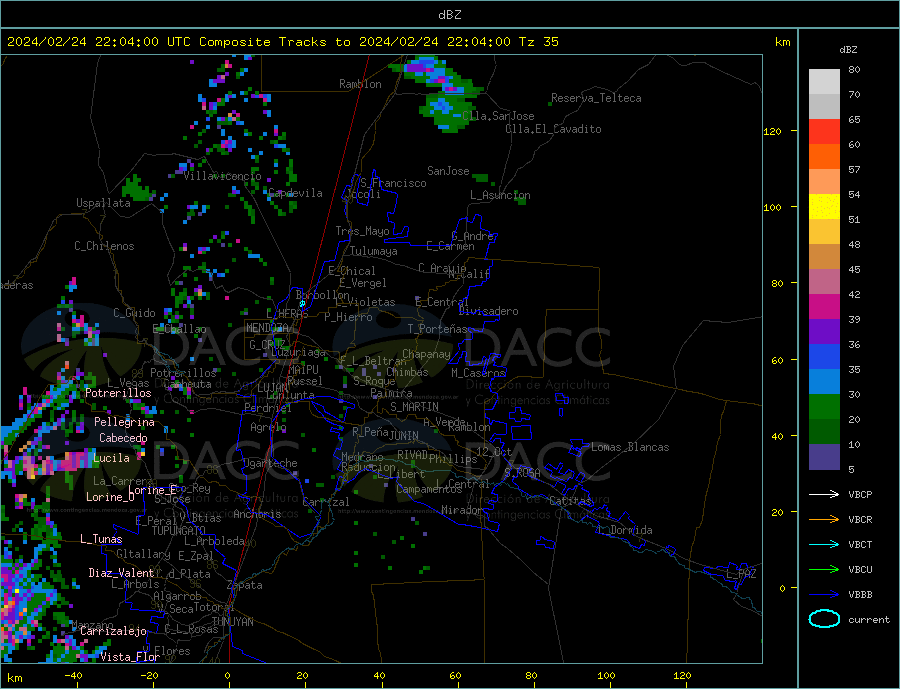The width and height of the screenshot is (900, 689).
Task: Click the 'Carrizal' label on map
Action: click(326, 502)
